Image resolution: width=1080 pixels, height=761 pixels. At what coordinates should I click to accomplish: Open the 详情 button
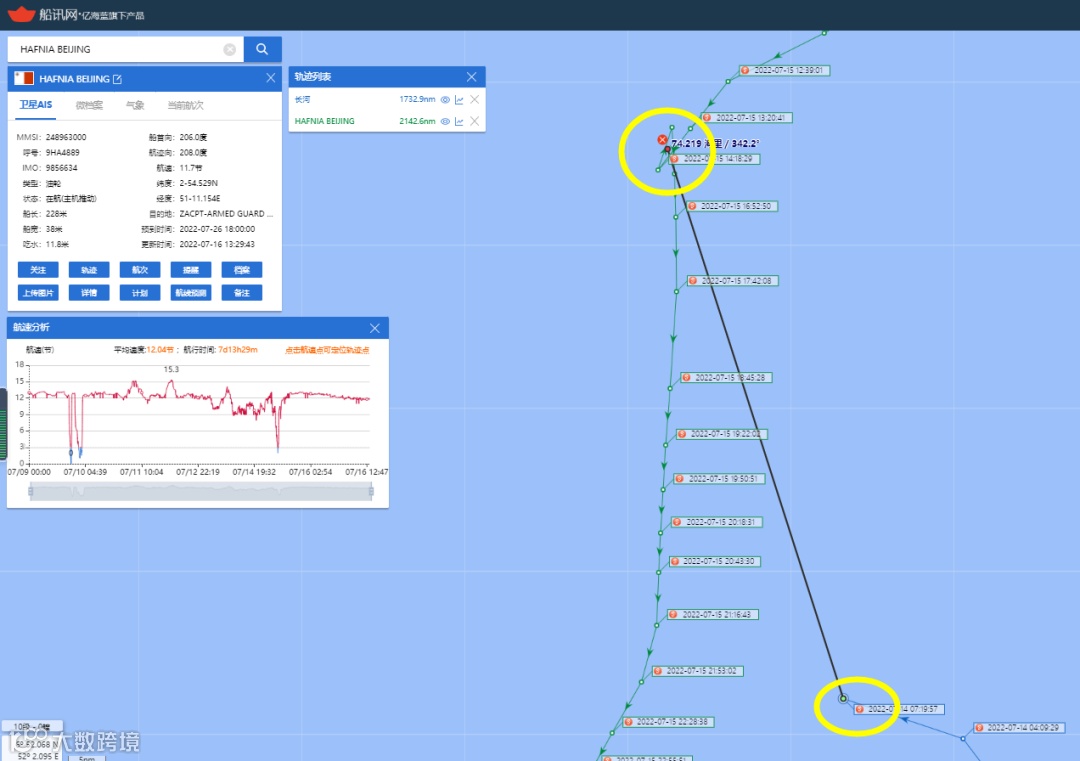[x=89, y=293]
